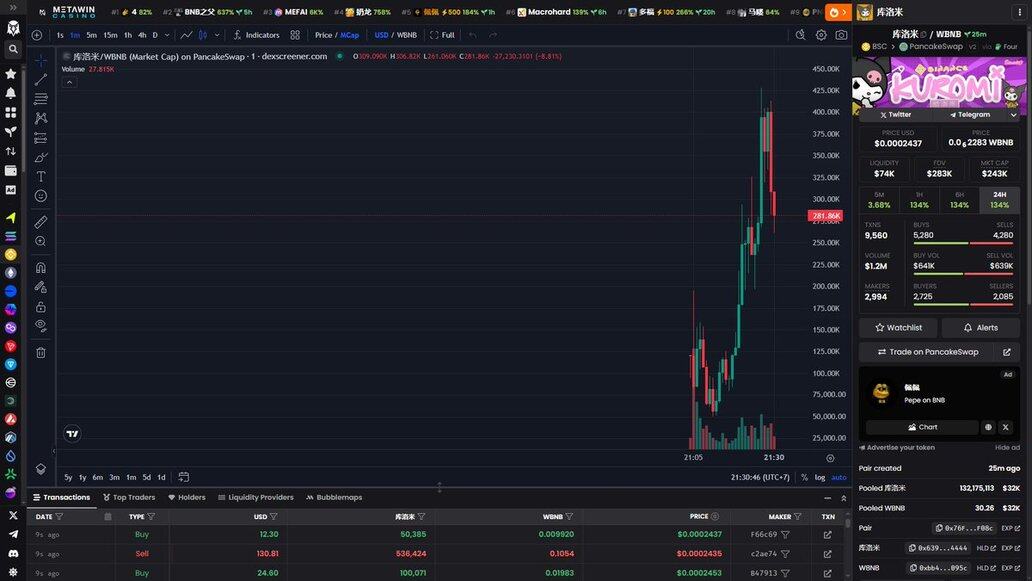The width and height of the screenshot is (1032, 581).
Task: Open the watchlist star in left sidebar
Action: [11, 74]
